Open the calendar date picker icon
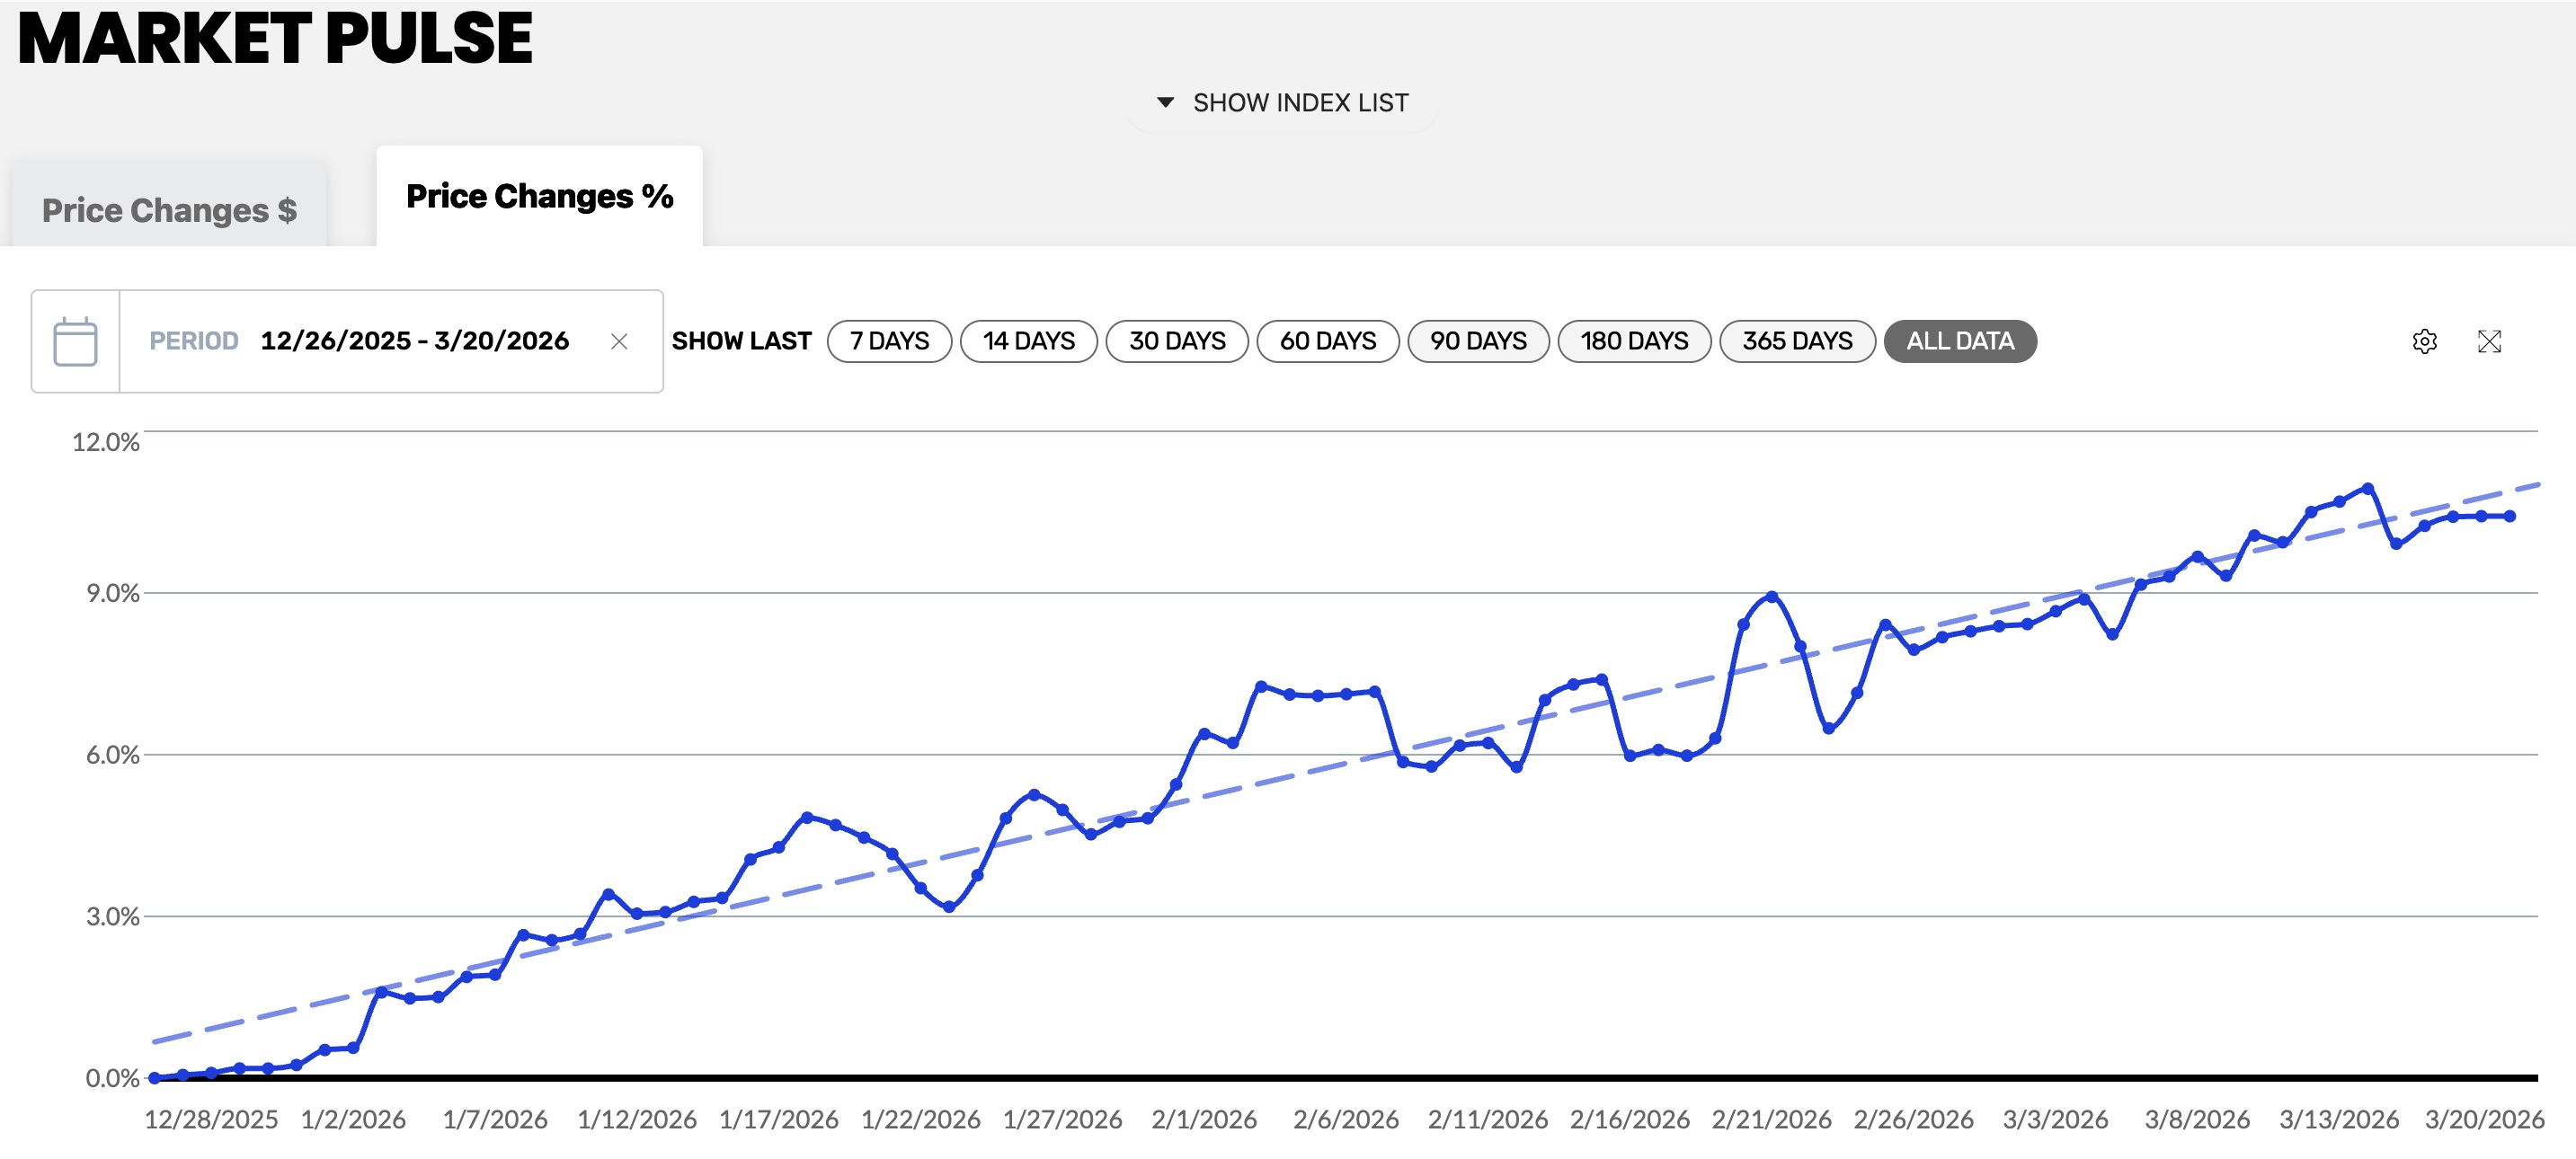Image resolution: width=2576 pixels, height=1159 pixels. coord(75,342)
